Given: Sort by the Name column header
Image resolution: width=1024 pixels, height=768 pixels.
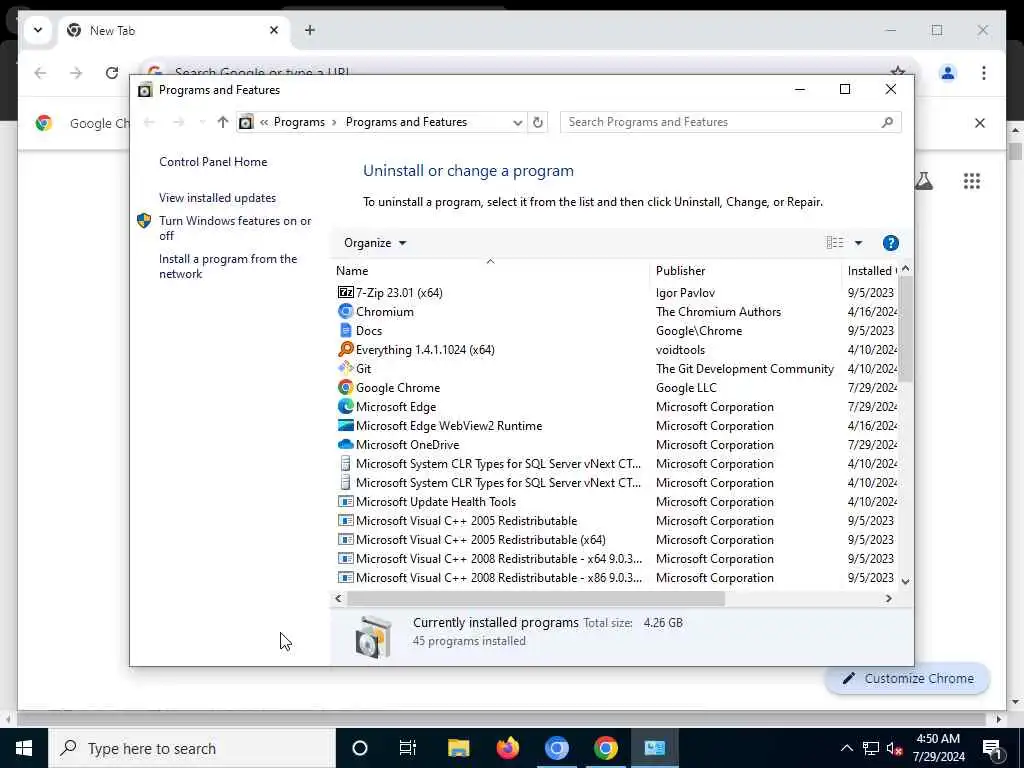Looking at the screenshot, I should click(352, 270).
